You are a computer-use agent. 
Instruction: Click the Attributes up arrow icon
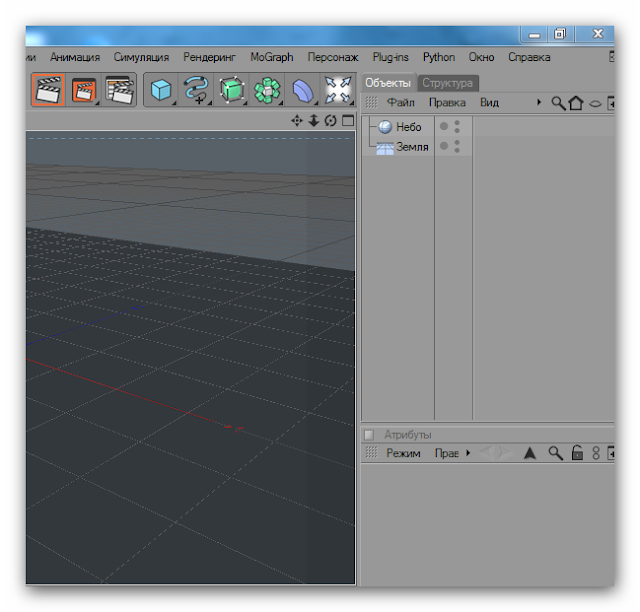(x=530, y=453)
